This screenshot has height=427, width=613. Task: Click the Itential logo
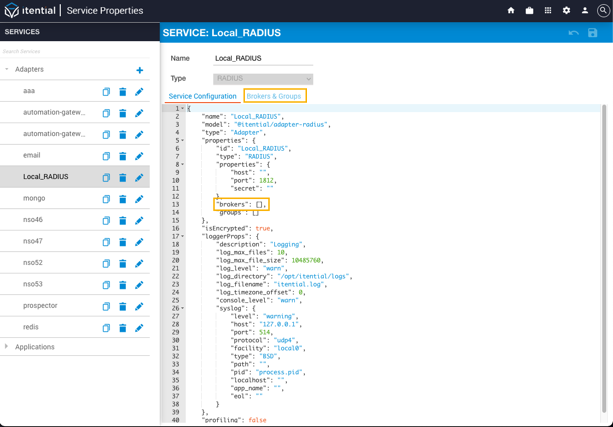[30, 11]
